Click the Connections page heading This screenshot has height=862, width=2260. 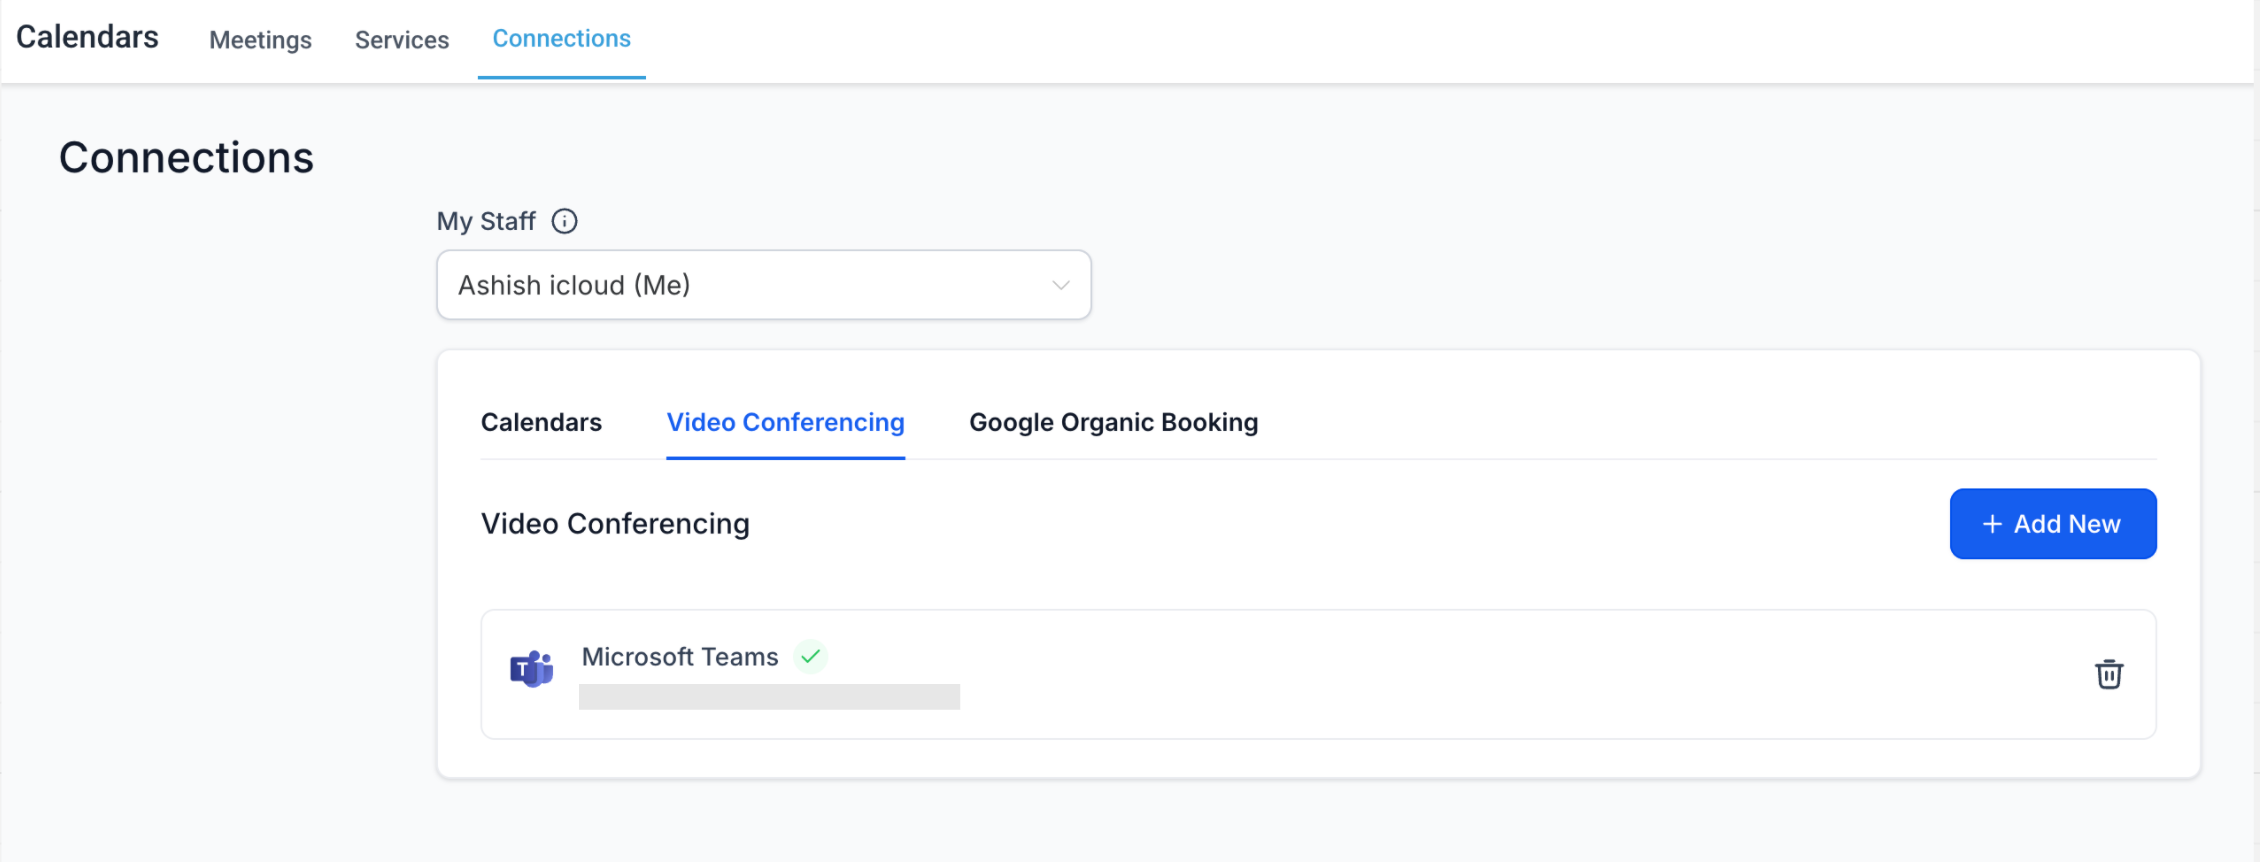pos(186,158)
